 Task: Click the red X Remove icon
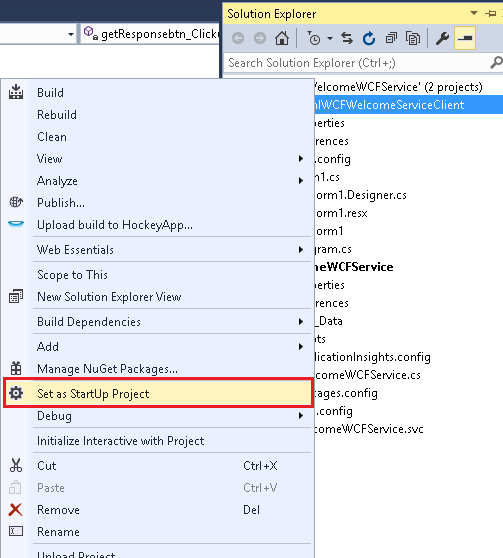pos(15,510)
